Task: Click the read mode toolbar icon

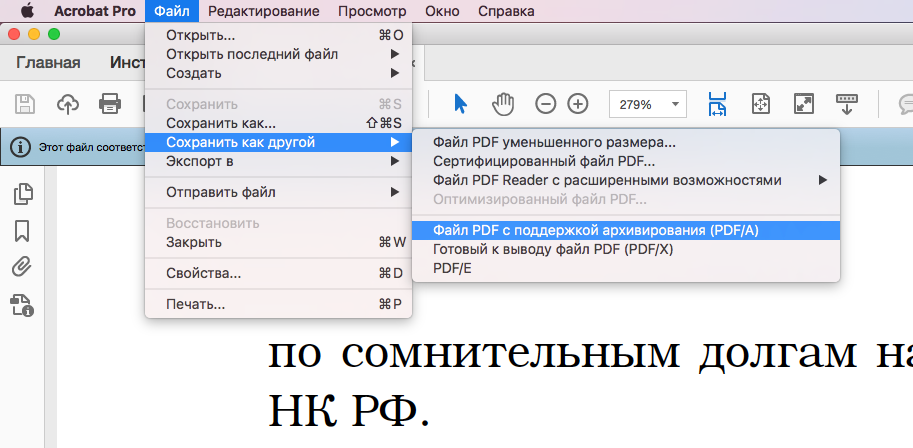Action: [847, 104]
